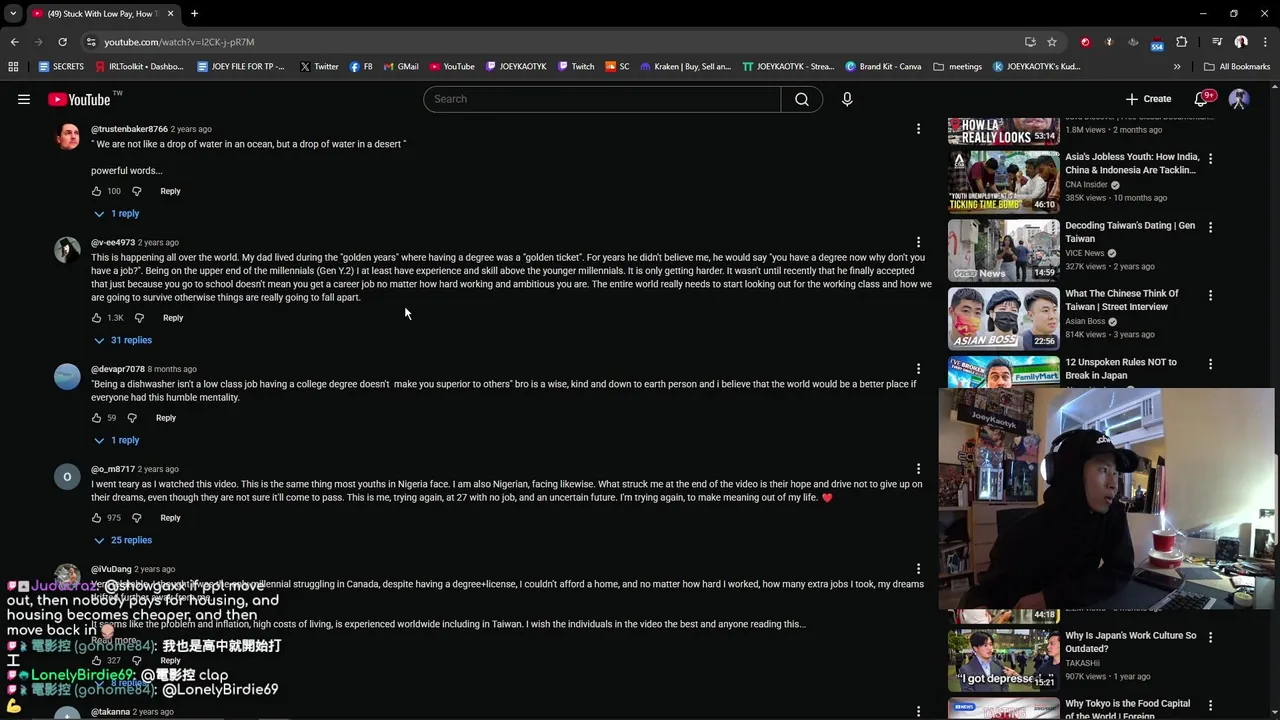
Task: Reload the page with browser refresh
Action: [x=62, y=42]
